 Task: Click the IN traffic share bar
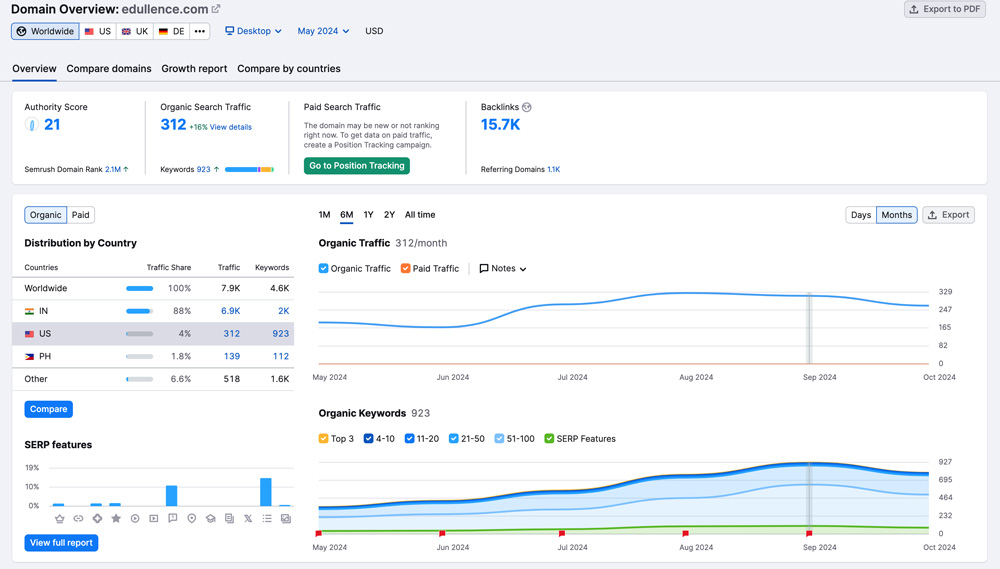pyautogui.click(x=140, y=311)
